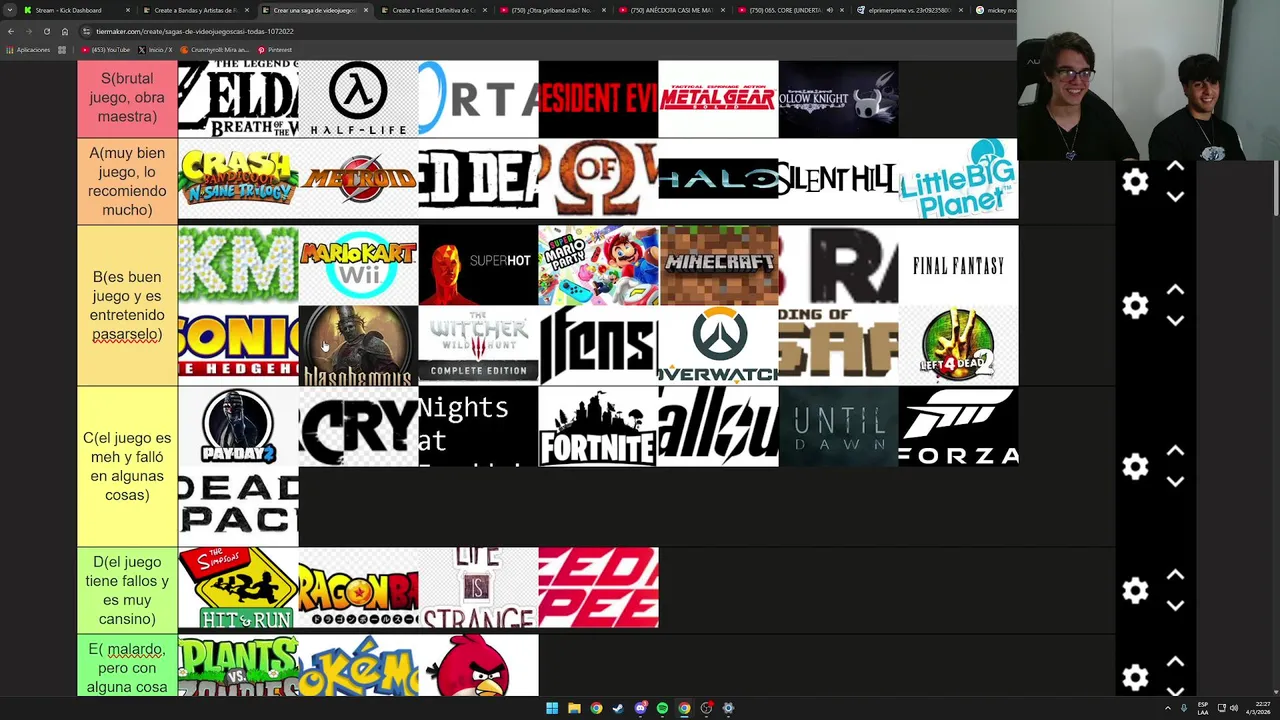Open the Crunchyroll bookmark
The image size is (1280, 720).
coord(215,50)
